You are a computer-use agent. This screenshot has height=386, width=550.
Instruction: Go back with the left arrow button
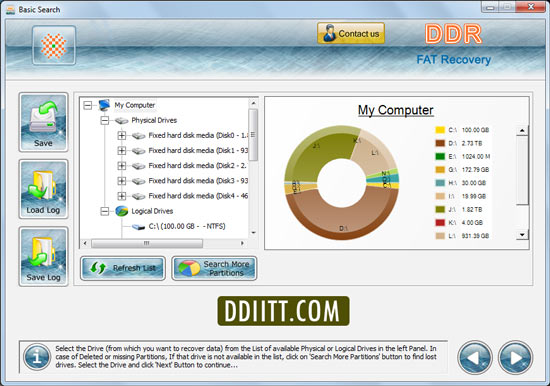tap(475, 358)
